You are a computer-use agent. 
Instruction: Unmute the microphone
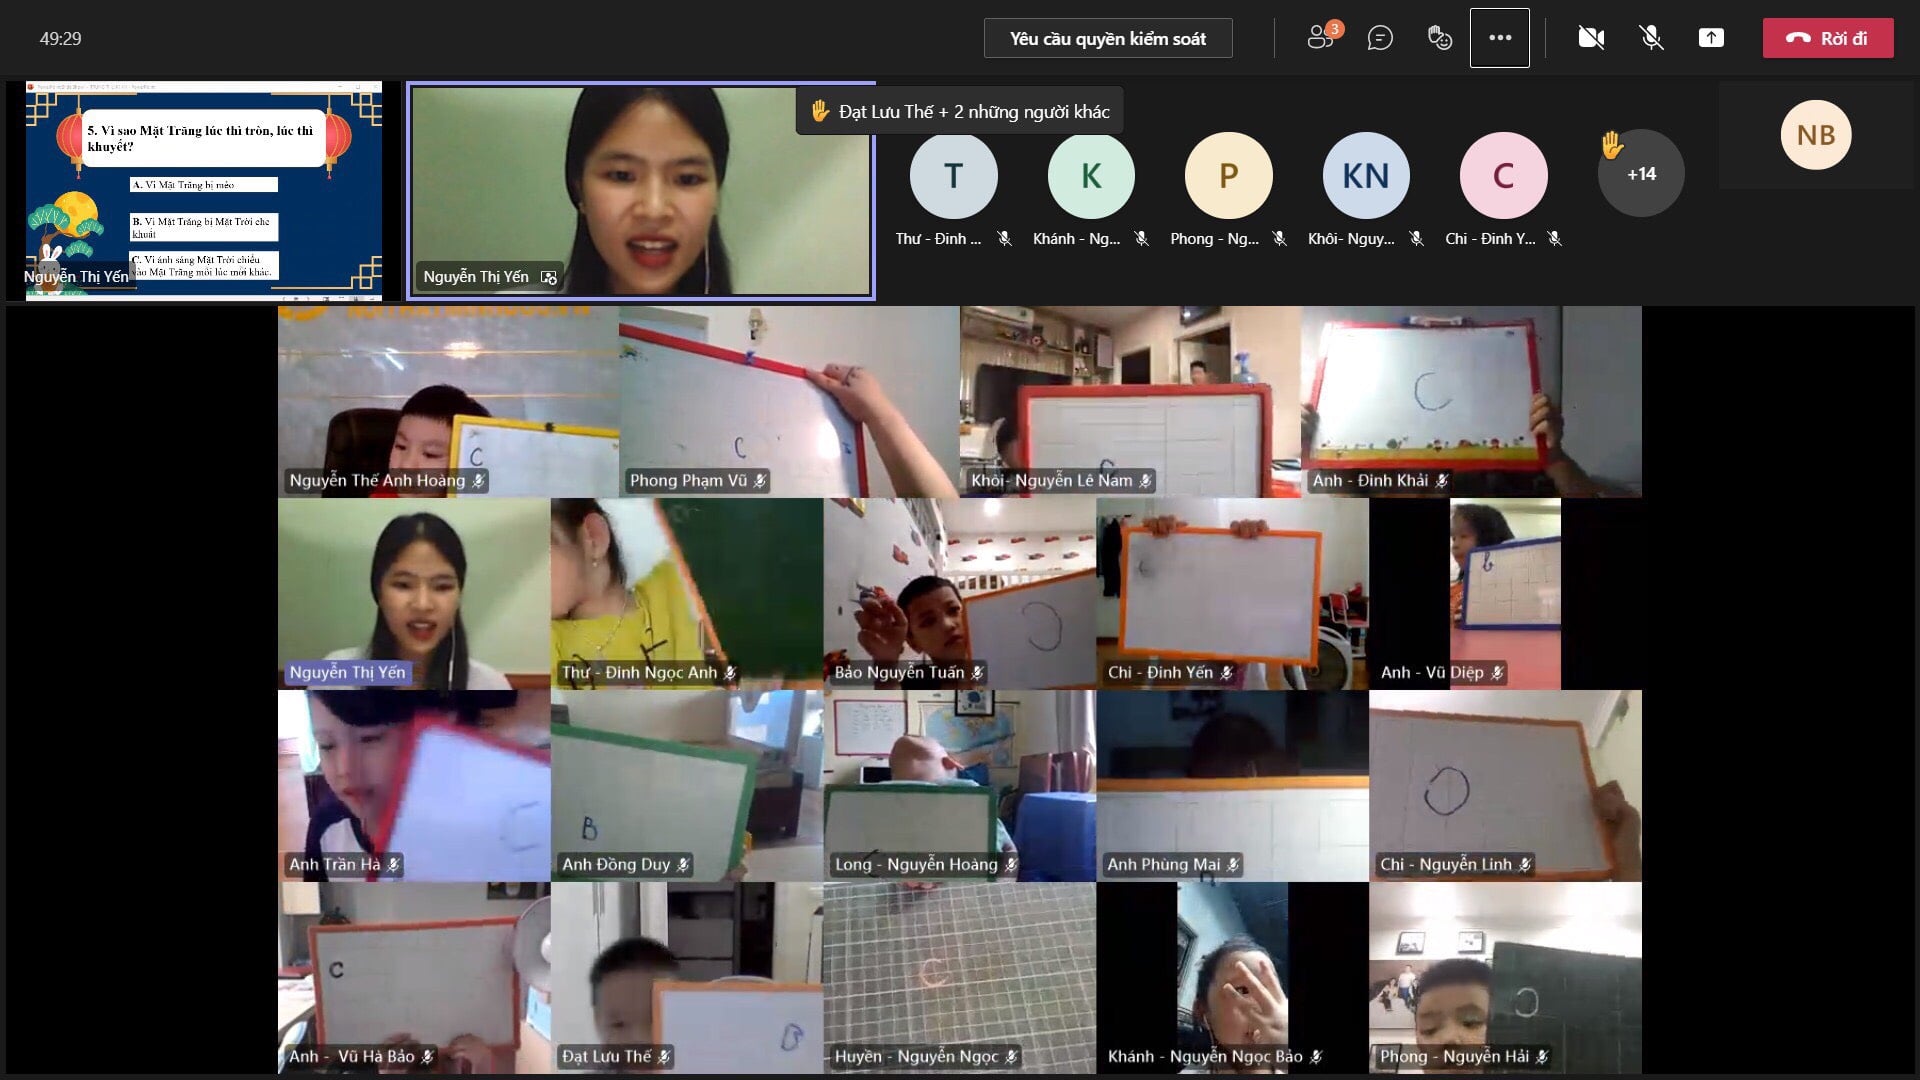click(1651, 38)
